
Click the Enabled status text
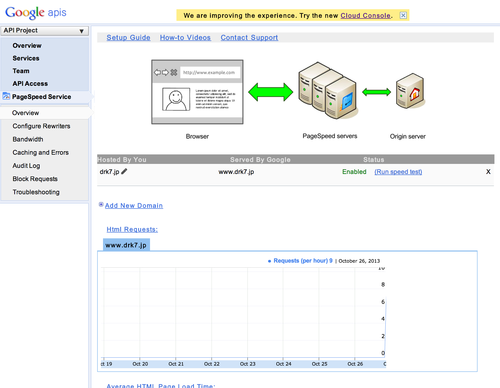(354, 172)
